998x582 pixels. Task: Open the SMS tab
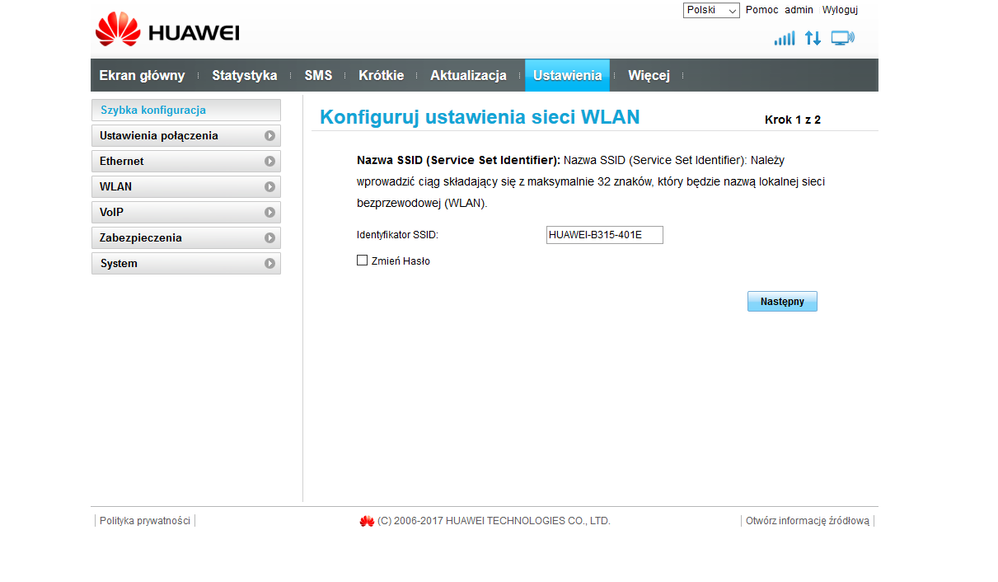click(318, 75)
